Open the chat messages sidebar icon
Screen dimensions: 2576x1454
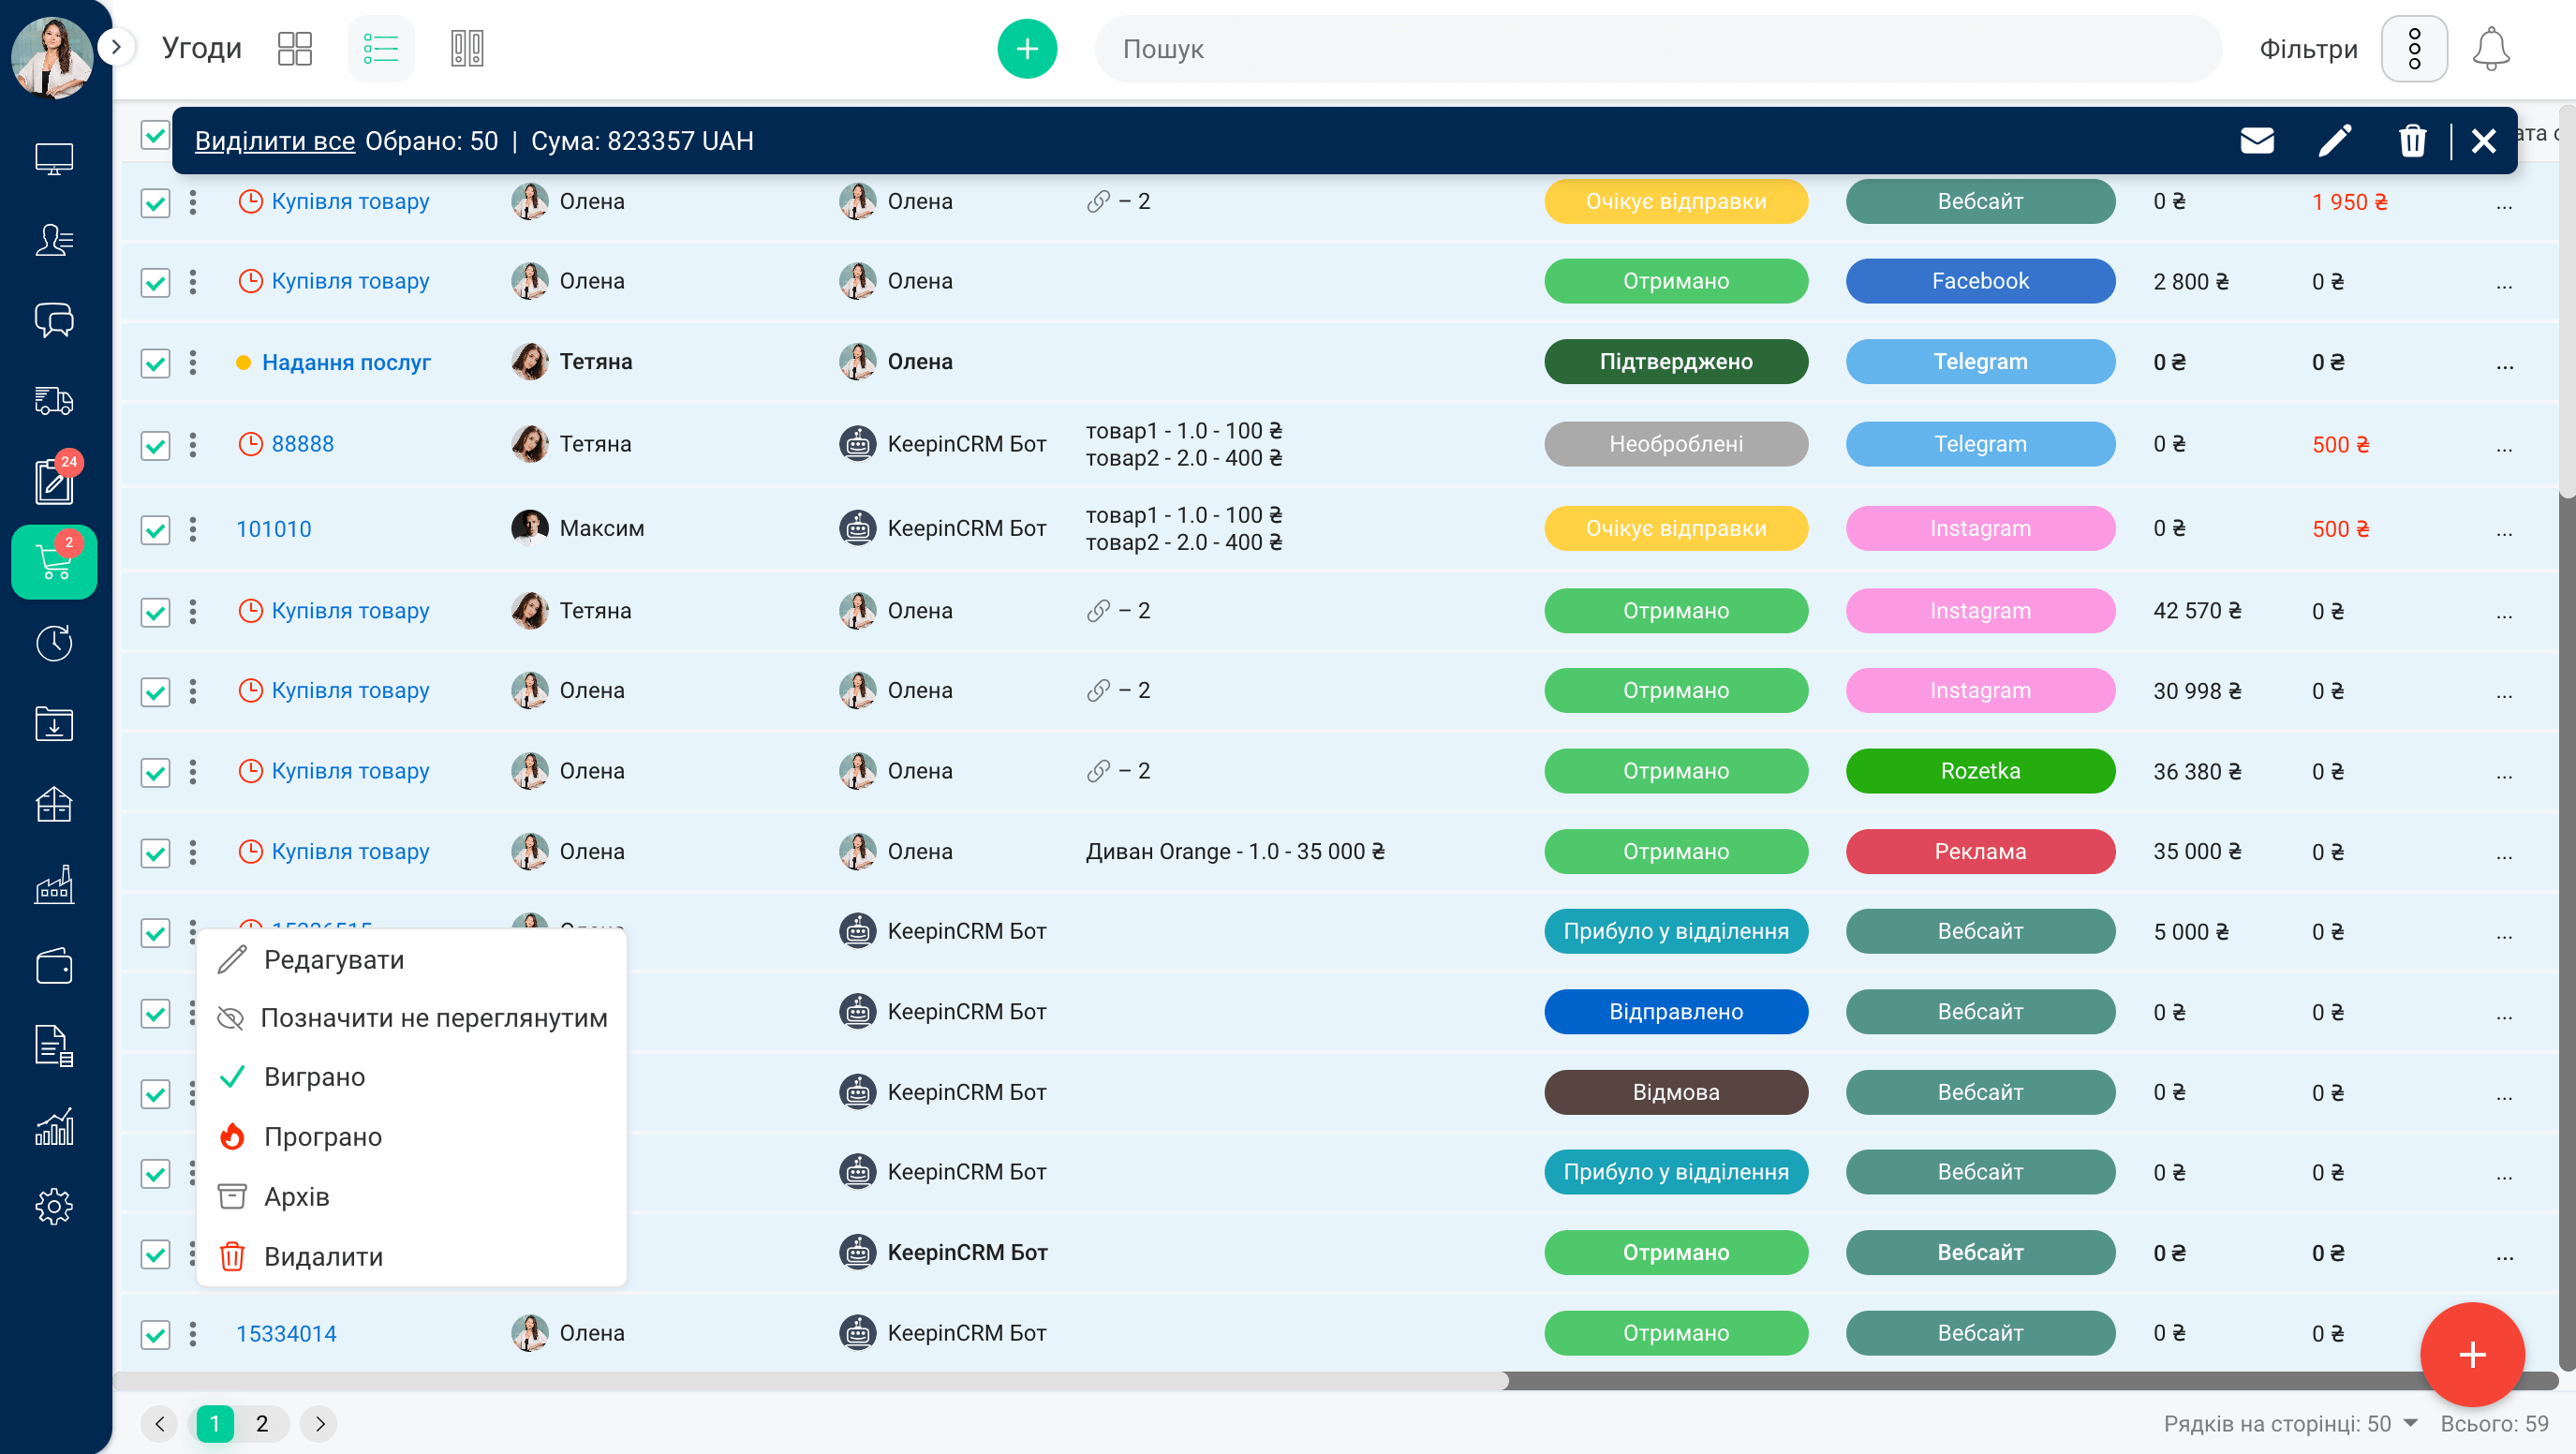coord(54,321)
